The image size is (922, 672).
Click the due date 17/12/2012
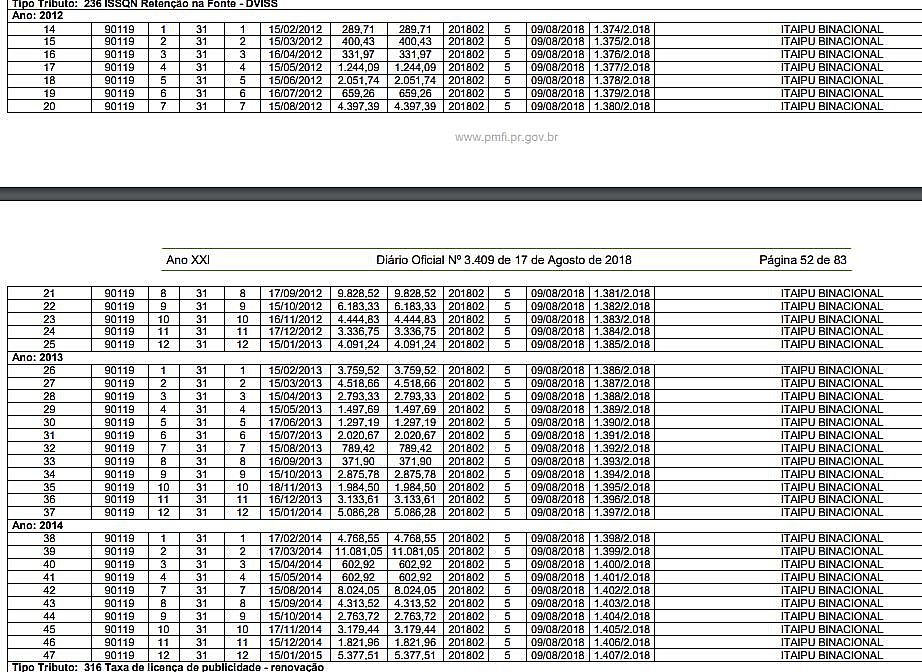tap(295, 332)
